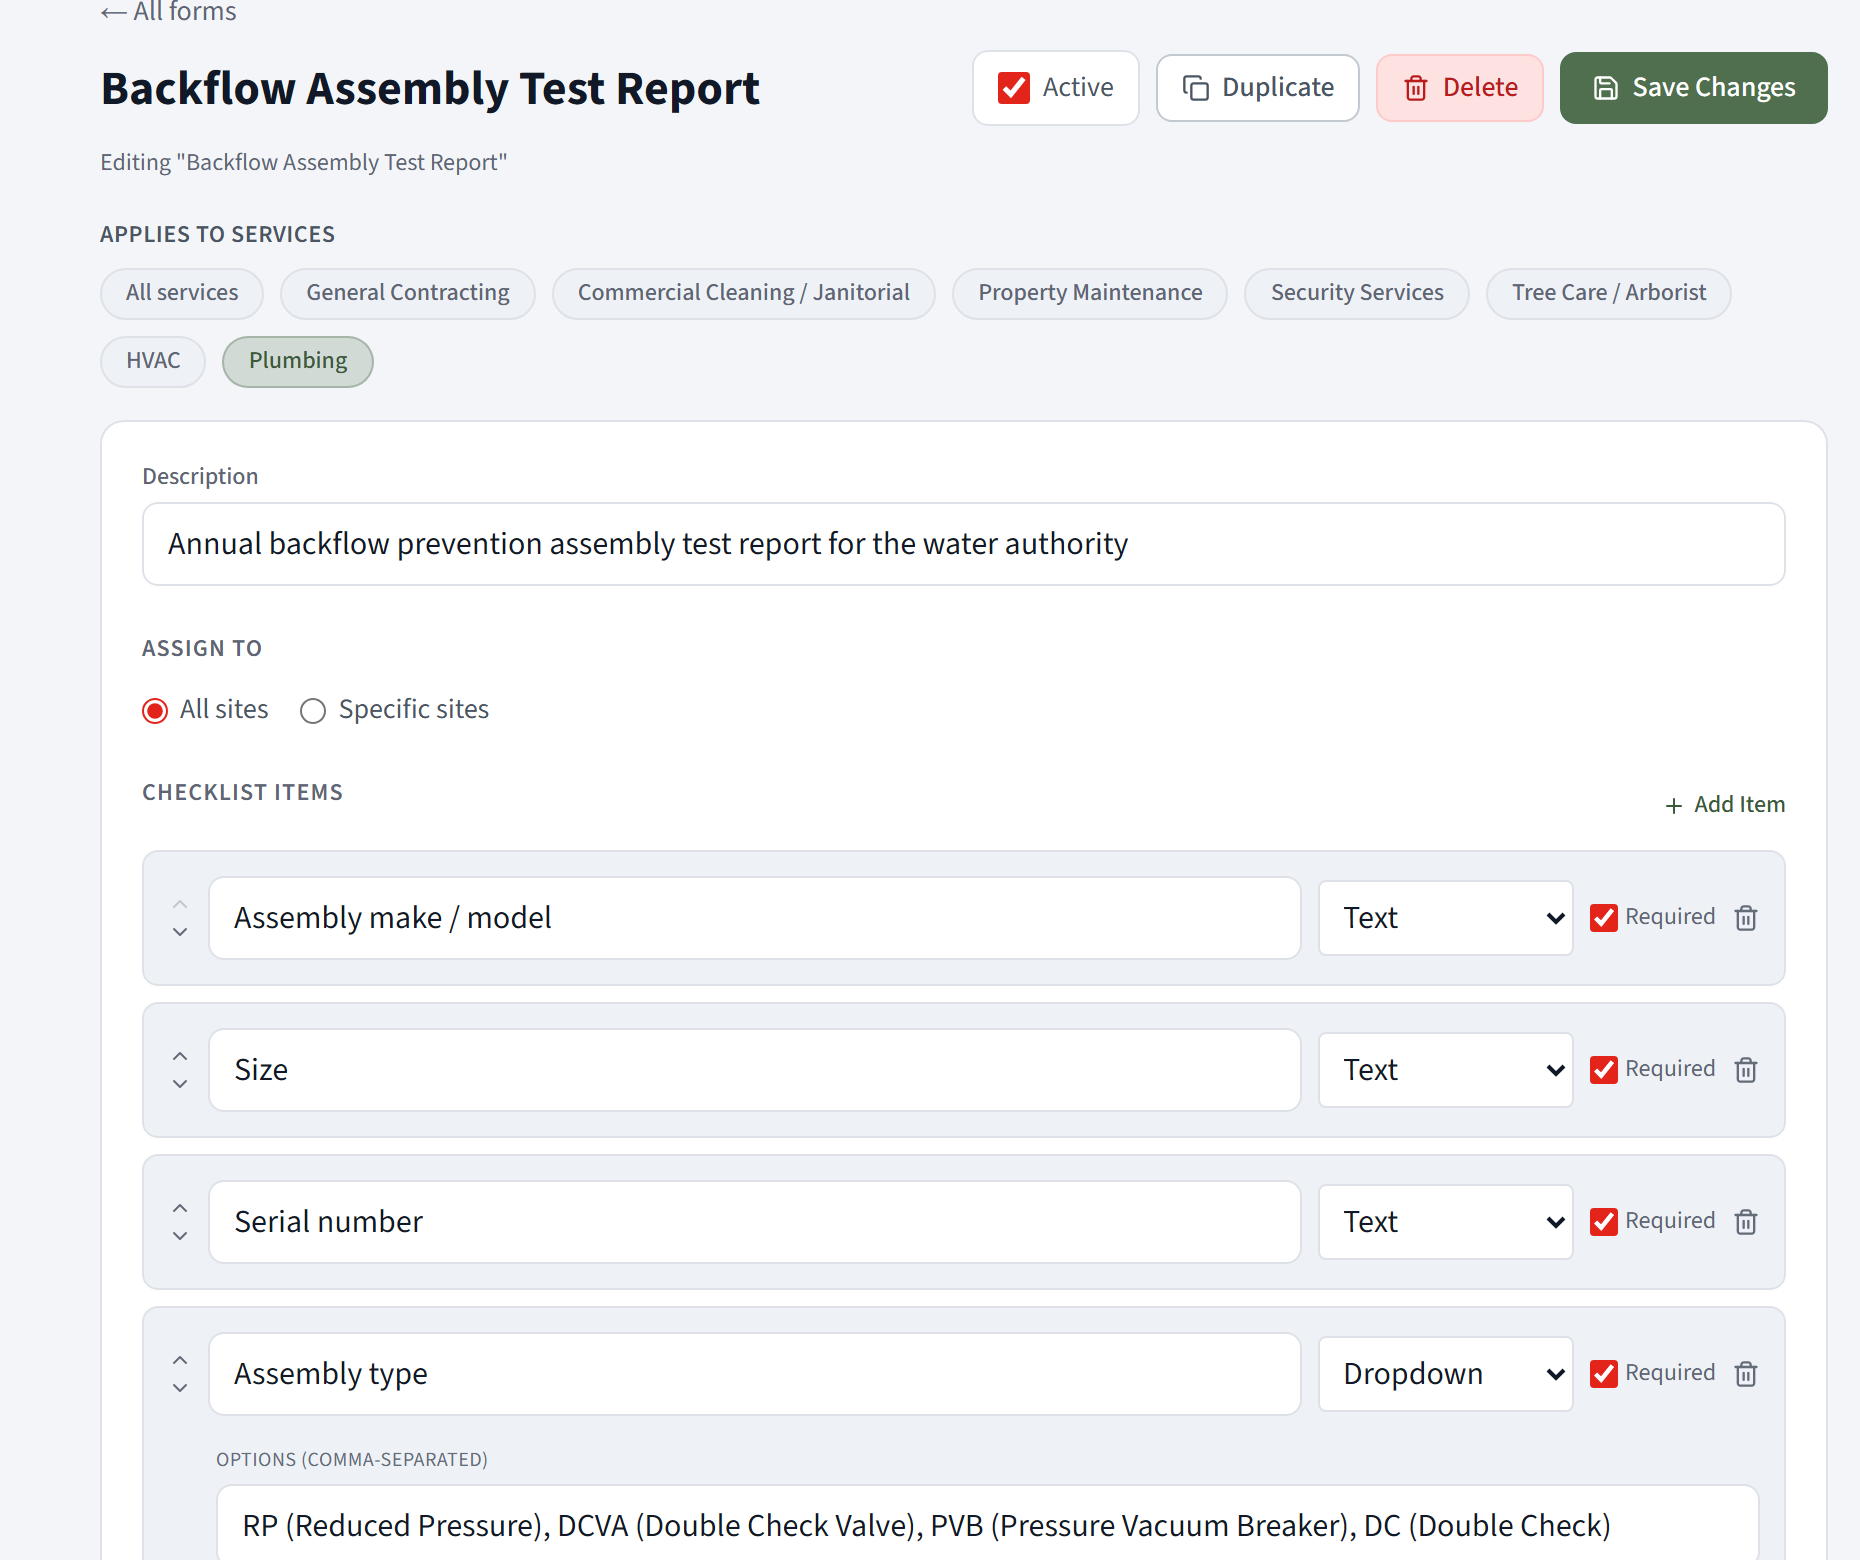Screen dimensions: 1860x1560
Task: Move Assembly make / model item up
Action: click(x=180, y=904)
